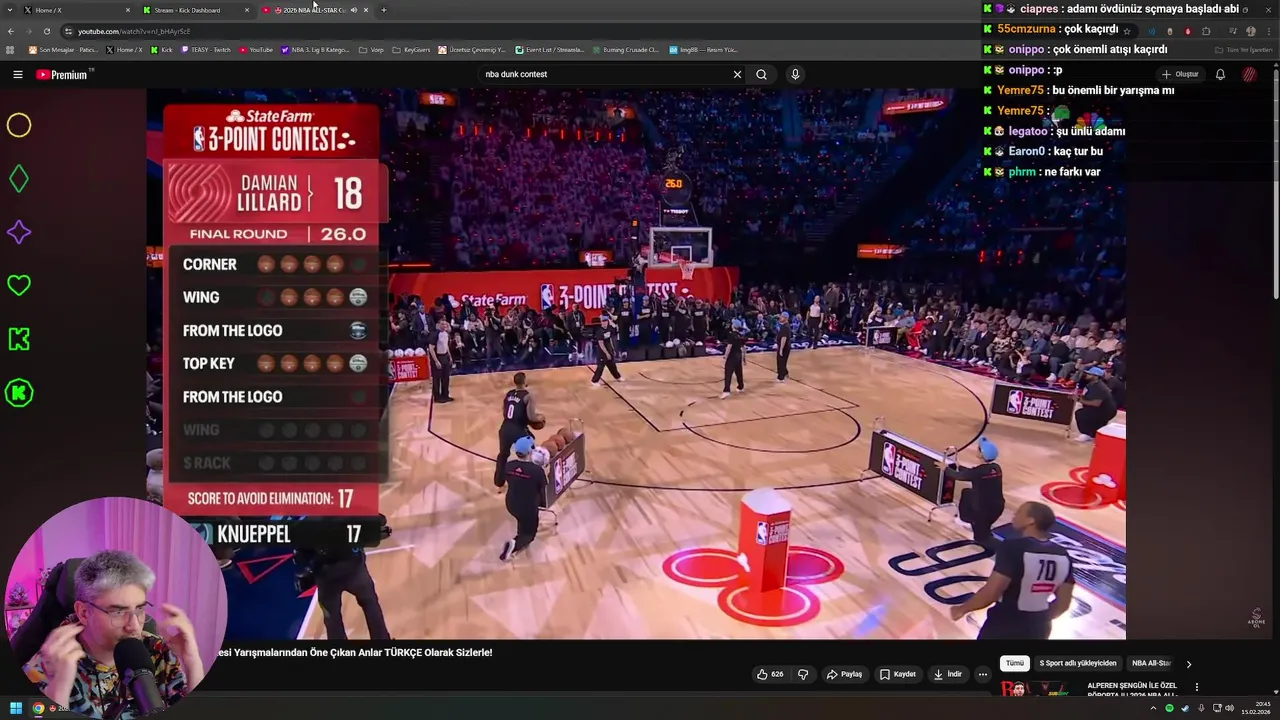Image resolution: width=1280 pixels, height=720 pixels.
Task: Click the circled Kick K overlay icon
Action: 19,393
